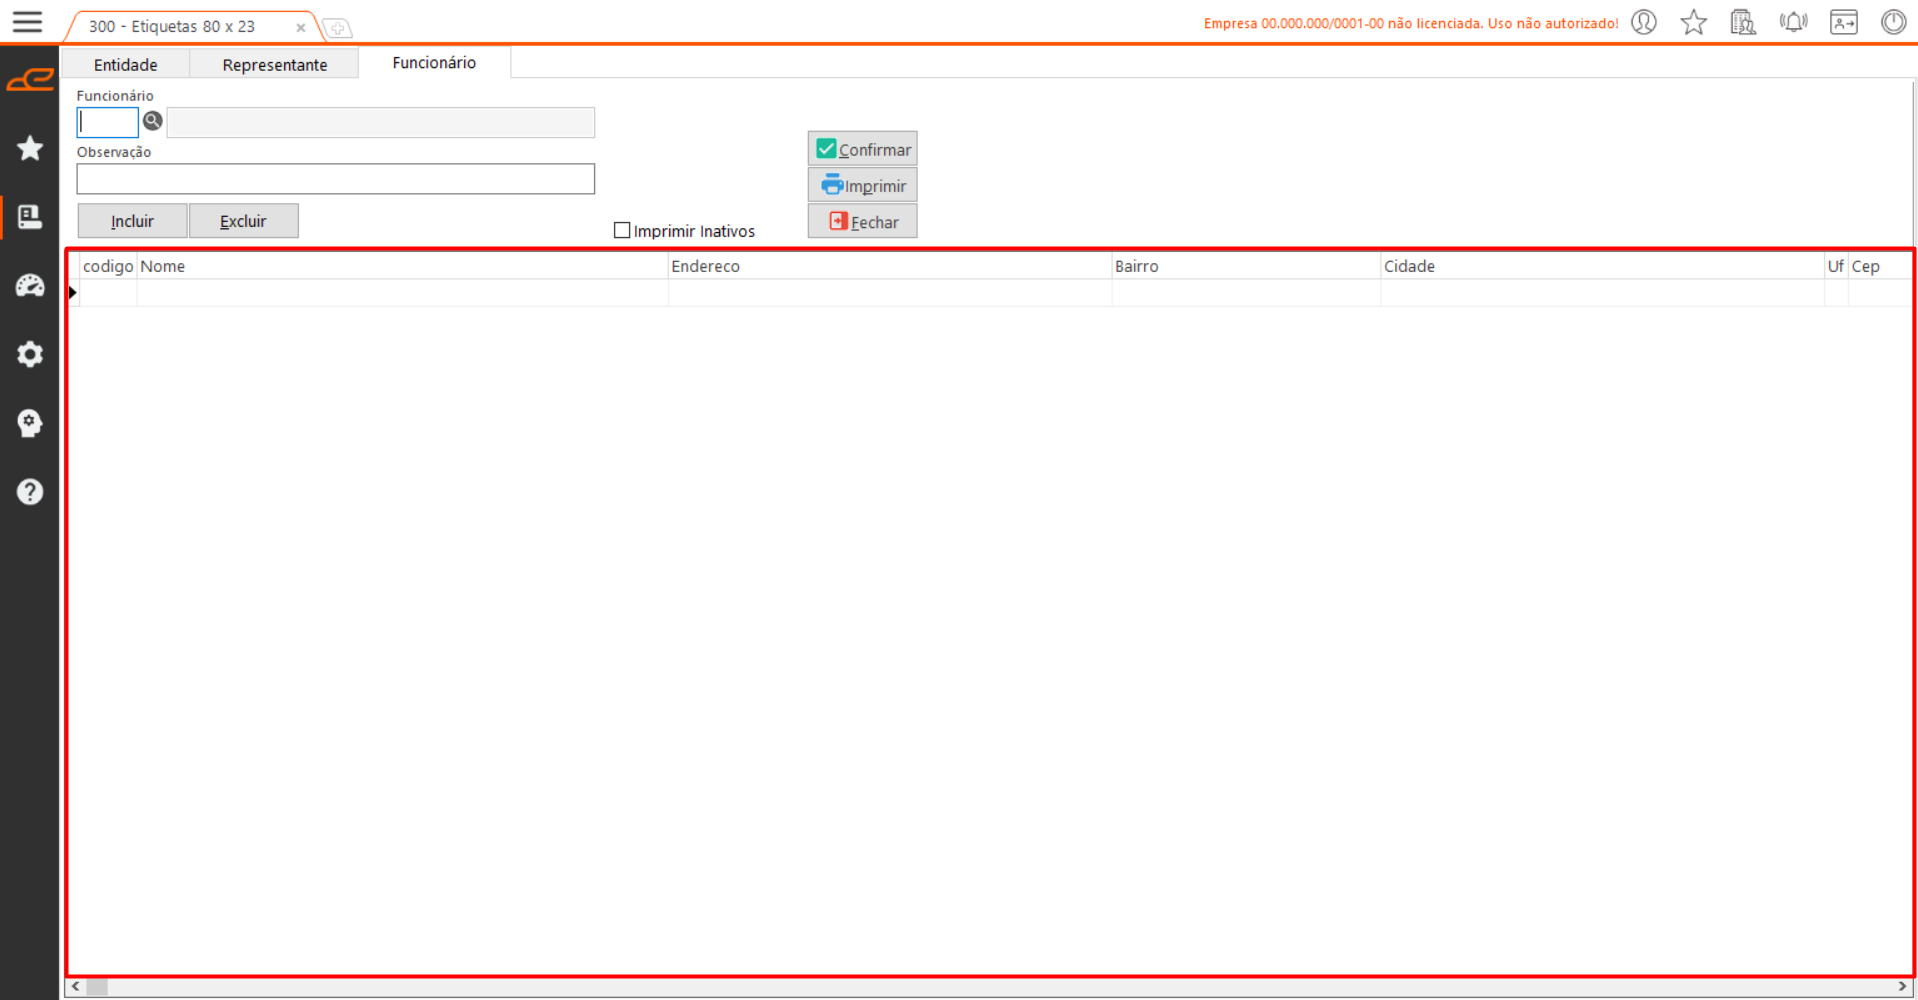Click the top bar favorites star outline
1918x1000 pixels.
point(1693,22)
